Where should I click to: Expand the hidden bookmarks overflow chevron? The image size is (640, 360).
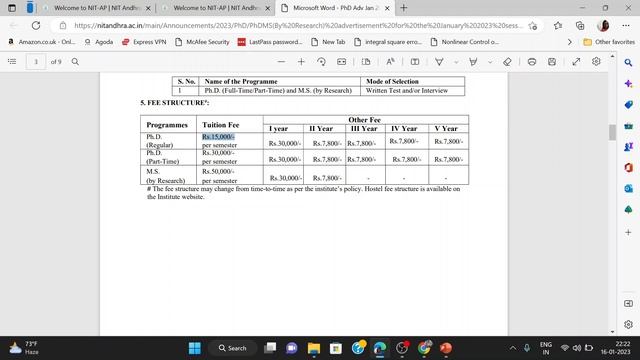tap(569, 42)
